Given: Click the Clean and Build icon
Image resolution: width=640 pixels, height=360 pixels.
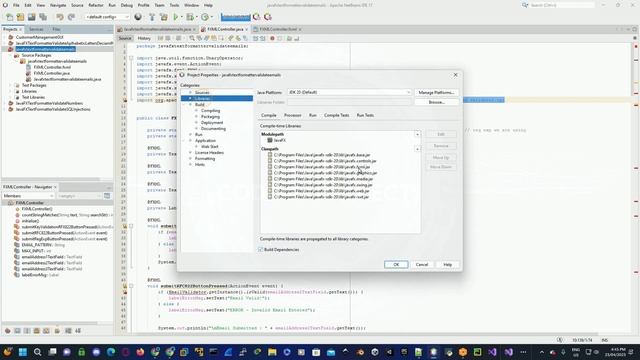Looking at the screenshot, I should pos(164,17).
